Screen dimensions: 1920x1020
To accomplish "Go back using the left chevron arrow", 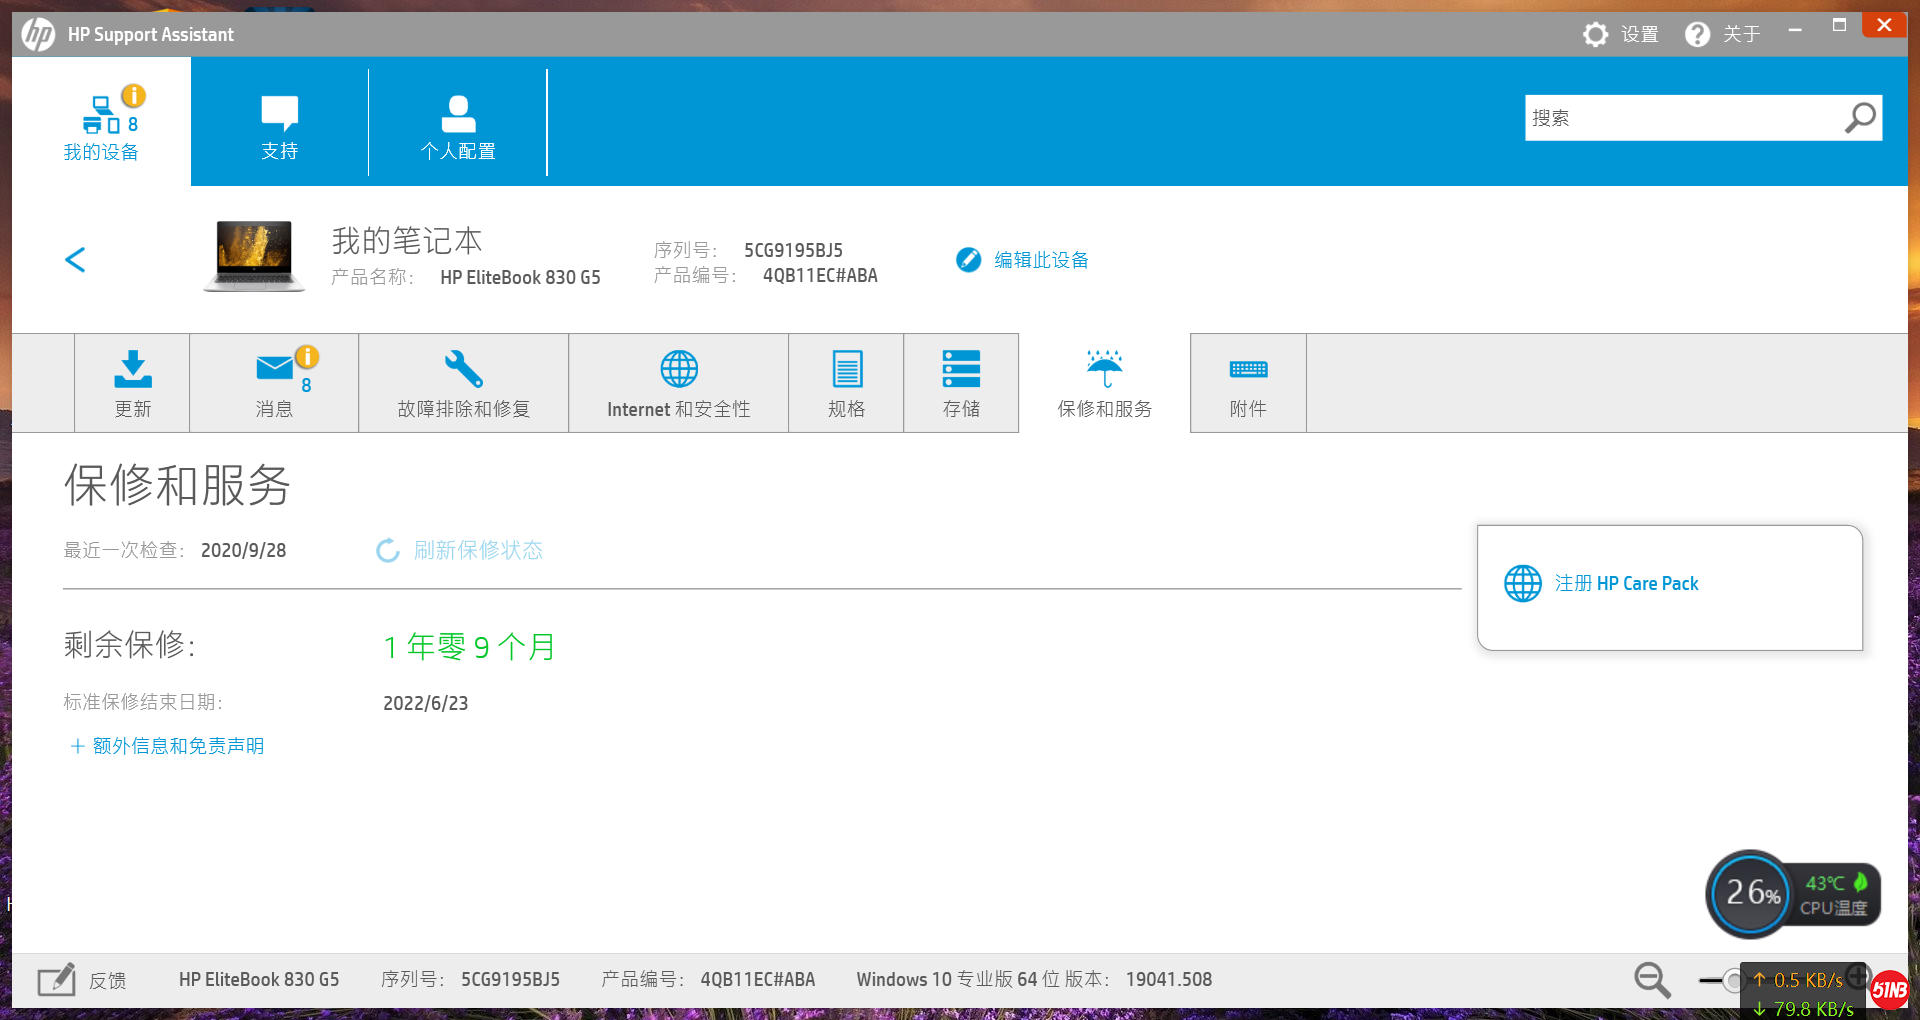I will 75,260.
